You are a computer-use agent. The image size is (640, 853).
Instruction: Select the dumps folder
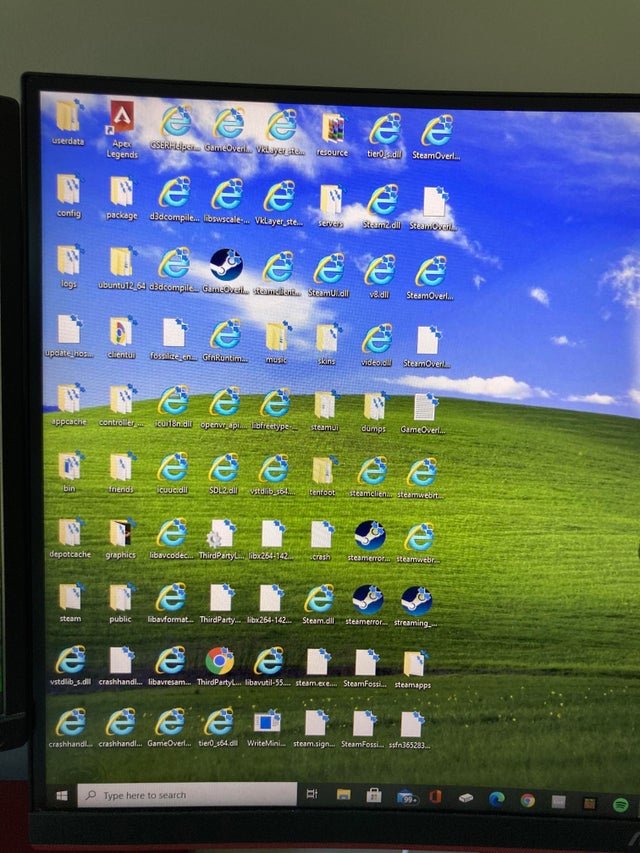pos(374,407)
